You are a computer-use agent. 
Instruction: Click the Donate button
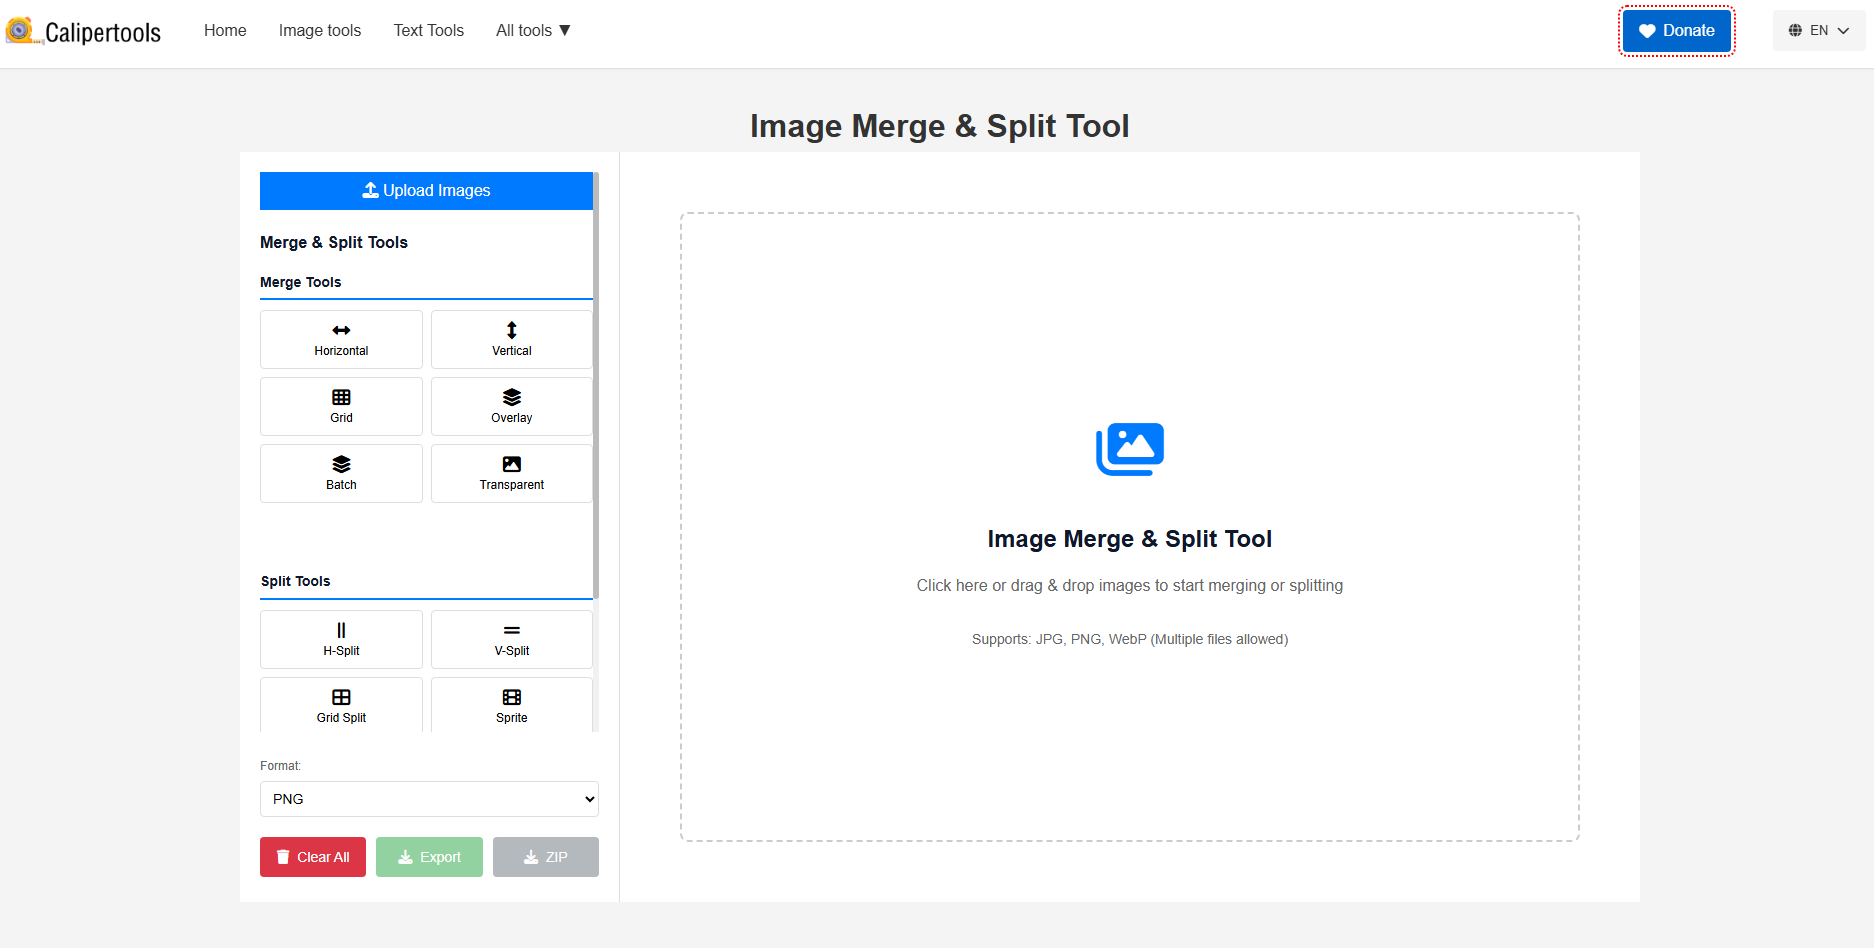tap(1677, 31)
